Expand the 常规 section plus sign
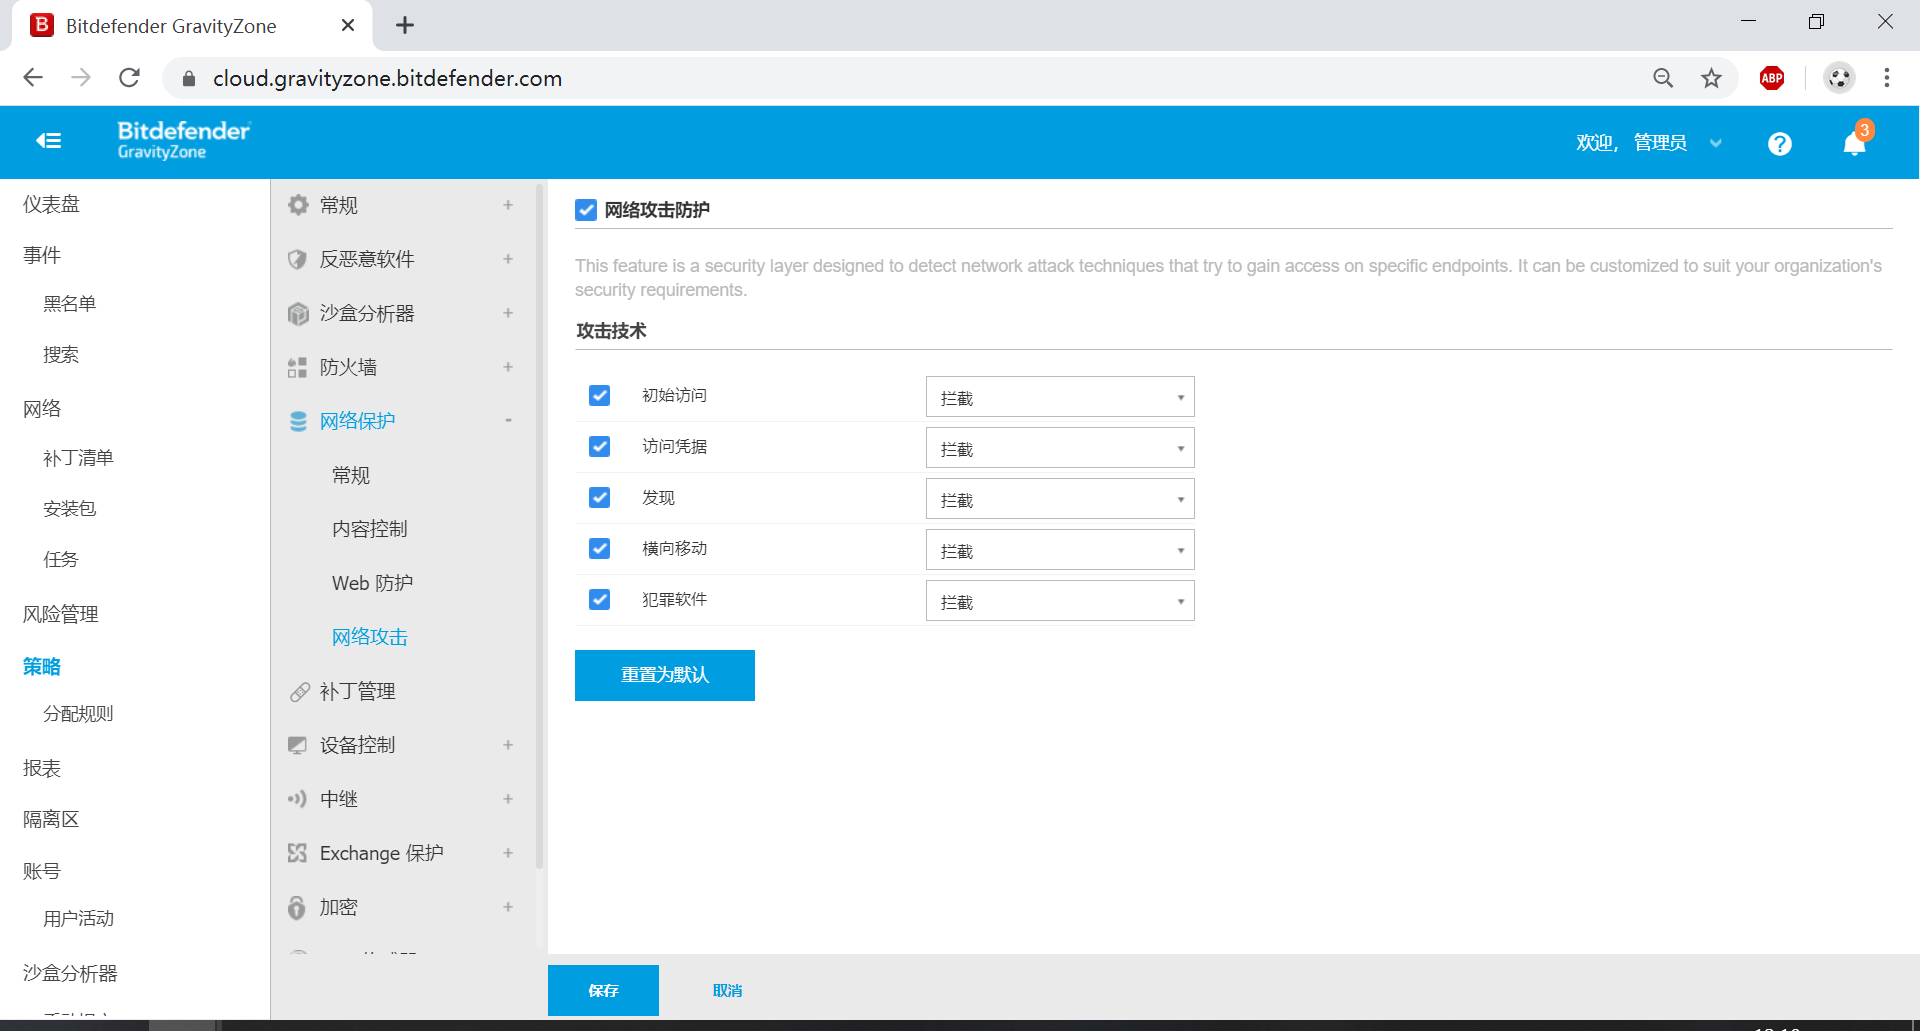Image resolution: width=1920 pixels, height=1031 pixels. click(x=508, y=205)
